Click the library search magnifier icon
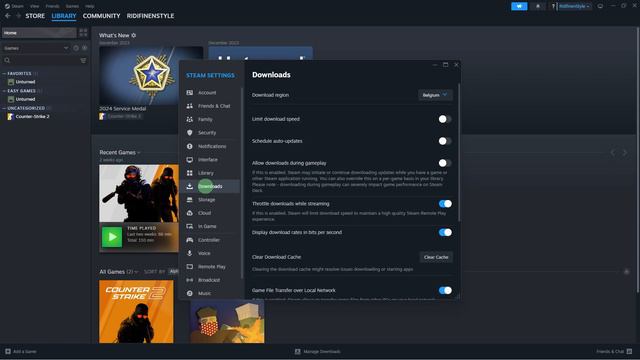The height and width of the screenshot is (360, 640). (7, 60)
